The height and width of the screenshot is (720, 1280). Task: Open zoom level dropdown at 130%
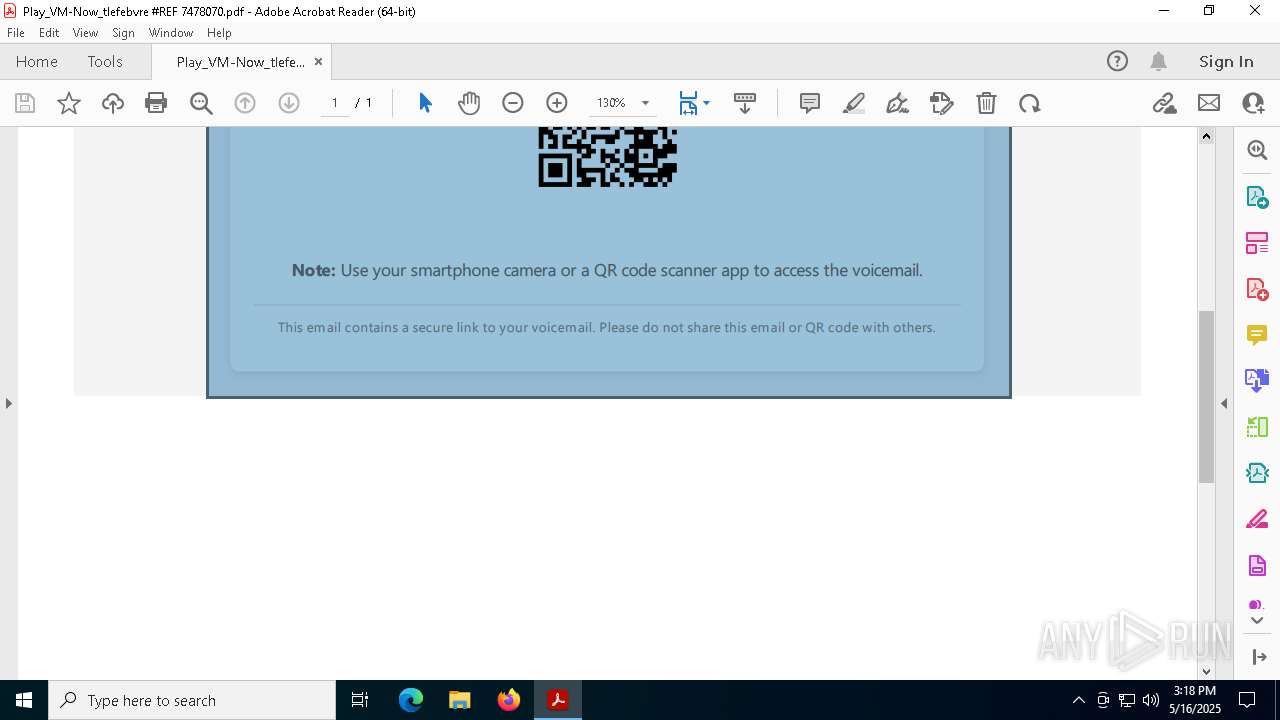[x=645, y=103]
